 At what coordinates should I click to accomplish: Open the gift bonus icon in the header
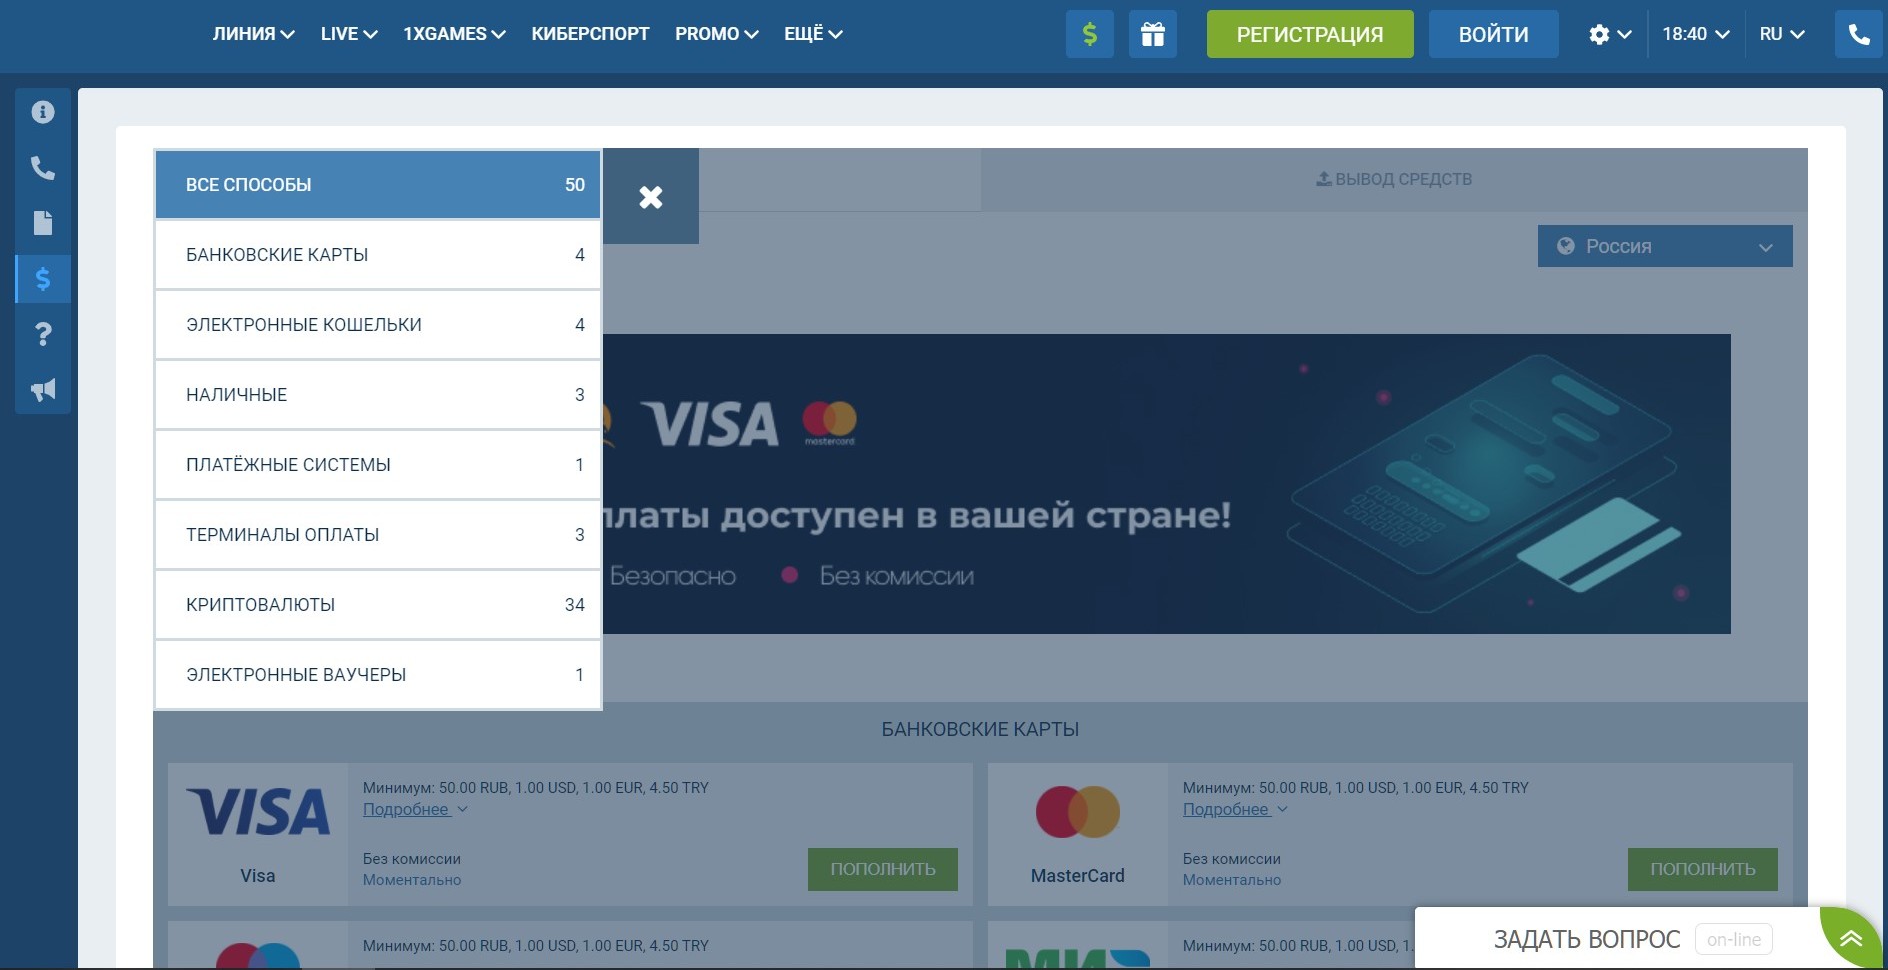pos(1153,35)
